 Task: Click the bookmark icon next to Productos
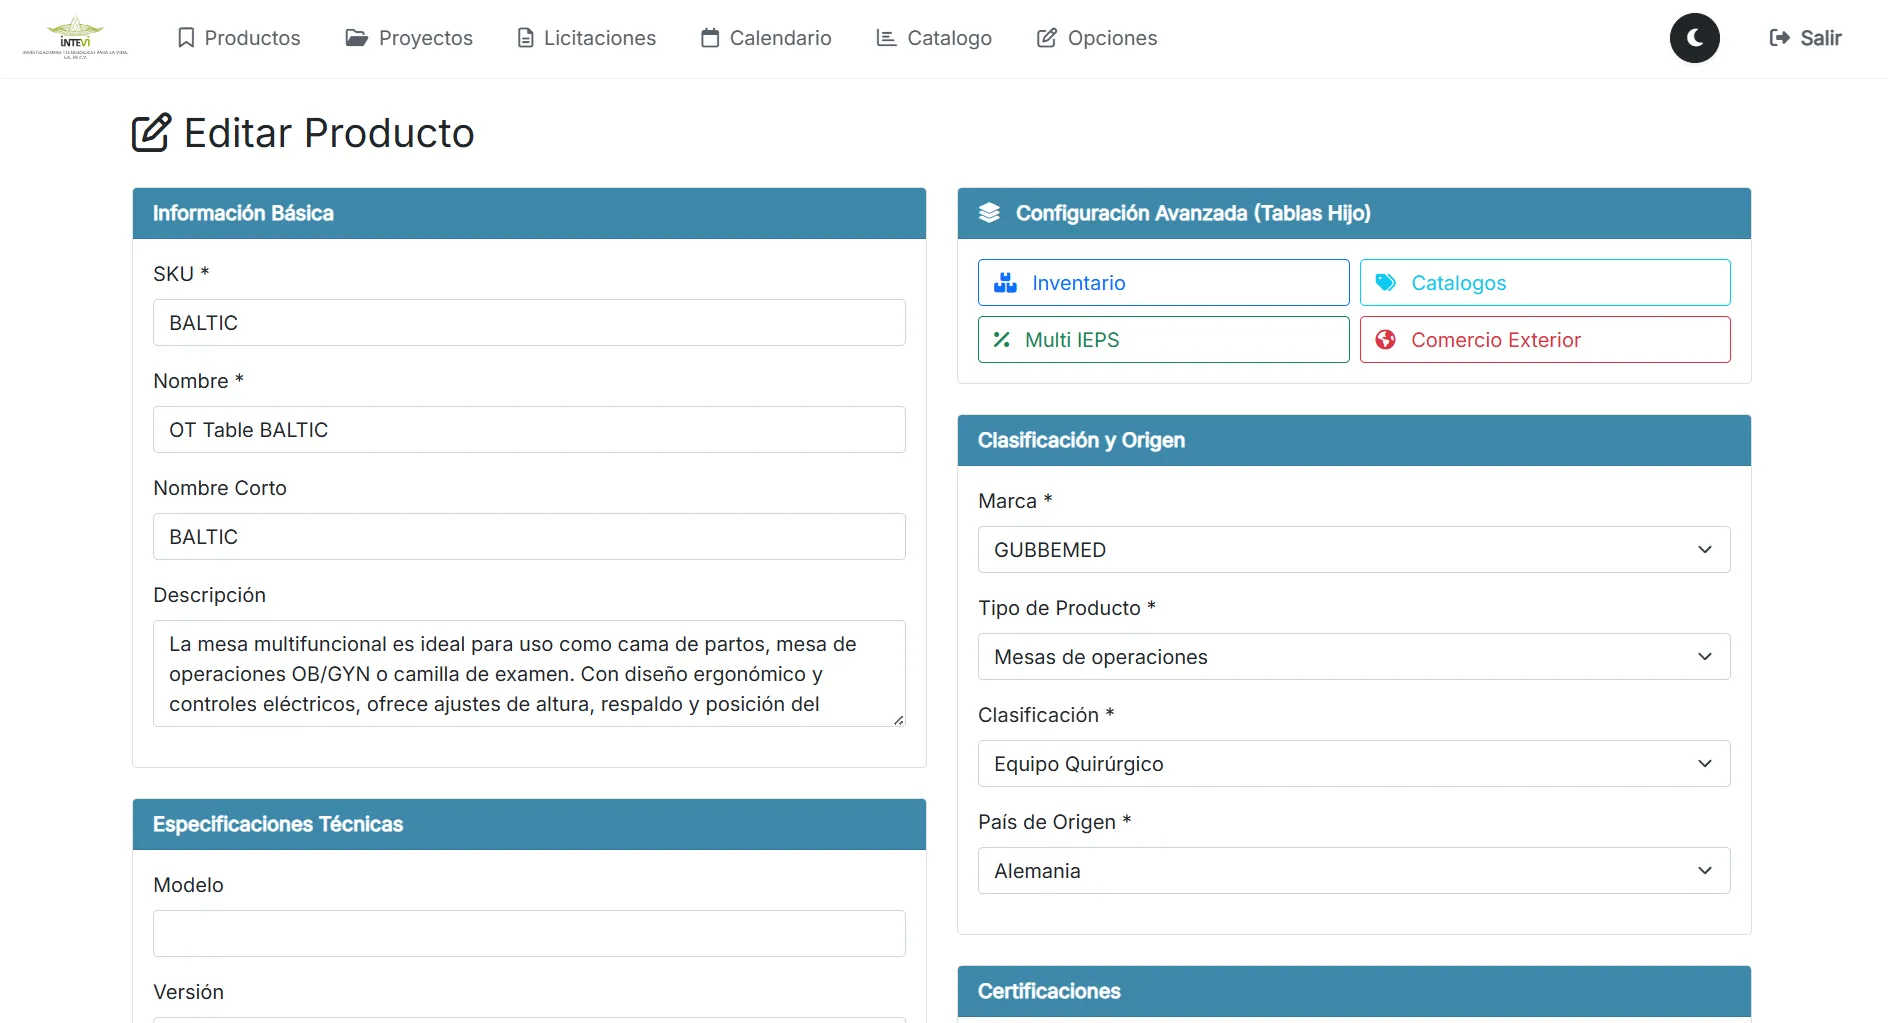click(x=186, y=38)
